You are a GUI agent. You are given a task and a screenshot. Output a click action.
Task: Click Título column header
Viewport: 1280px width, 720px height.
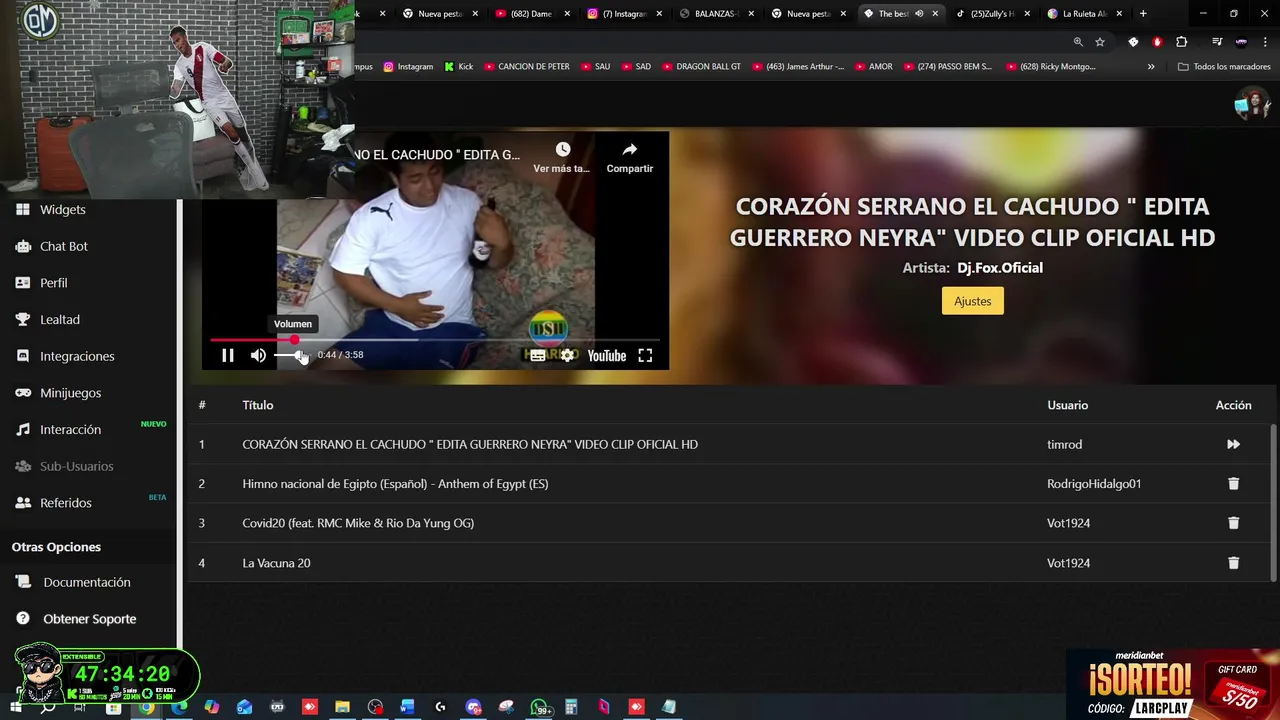point(258,405)
